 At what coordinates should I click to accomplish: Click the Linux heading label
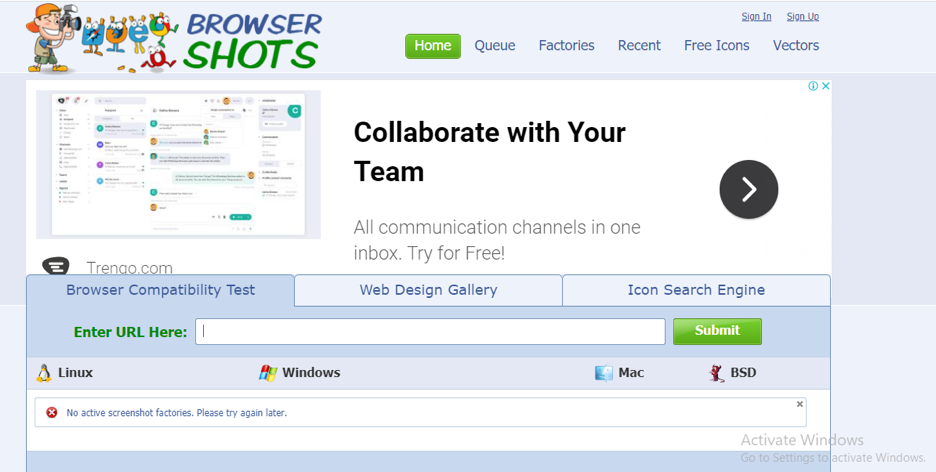[75, 373]
